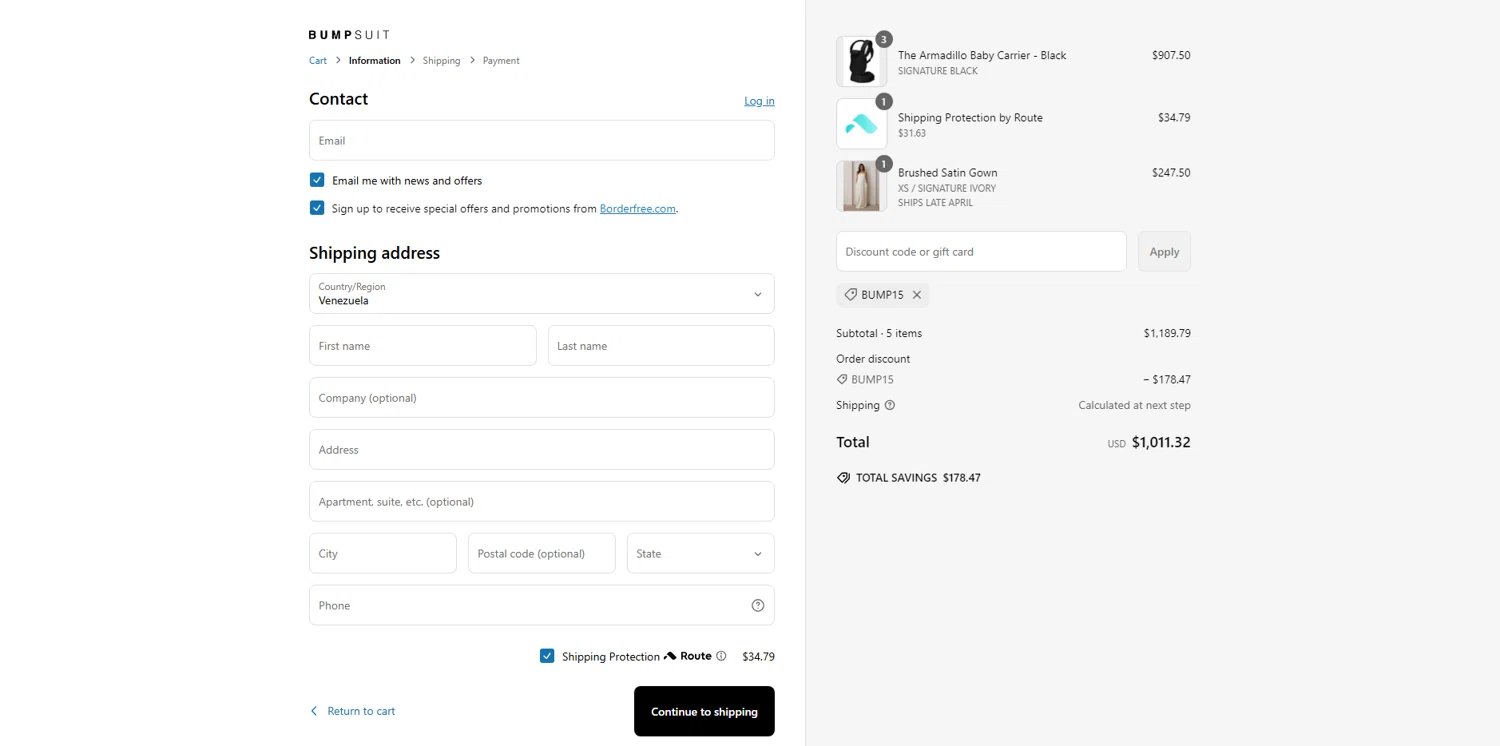Image resolution: width=1500 pixels, height=746 pixels.
Task: Focus the Phone field
Action: [542, 605]
